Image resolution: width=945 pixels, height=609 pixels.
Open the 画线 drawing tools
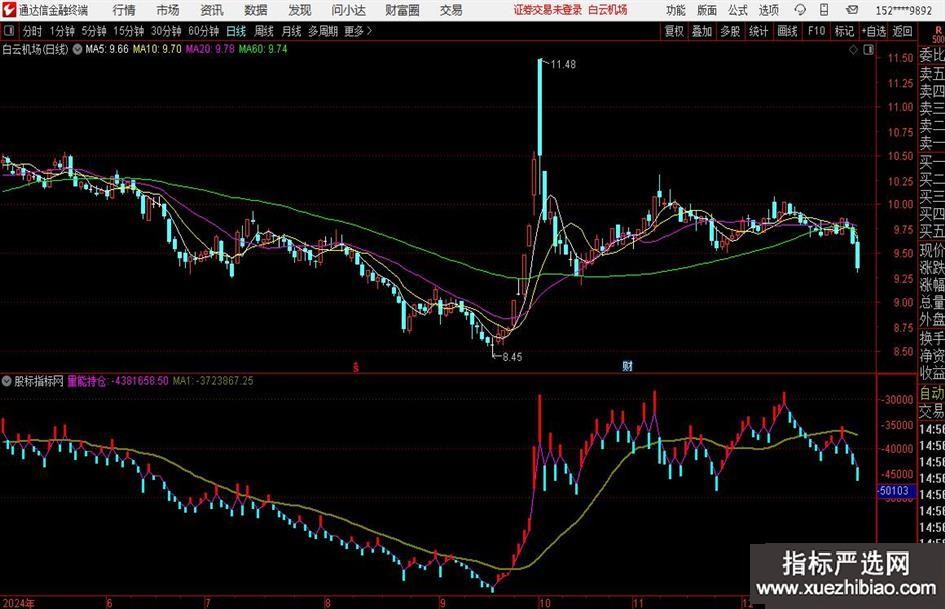coord(787,31)
